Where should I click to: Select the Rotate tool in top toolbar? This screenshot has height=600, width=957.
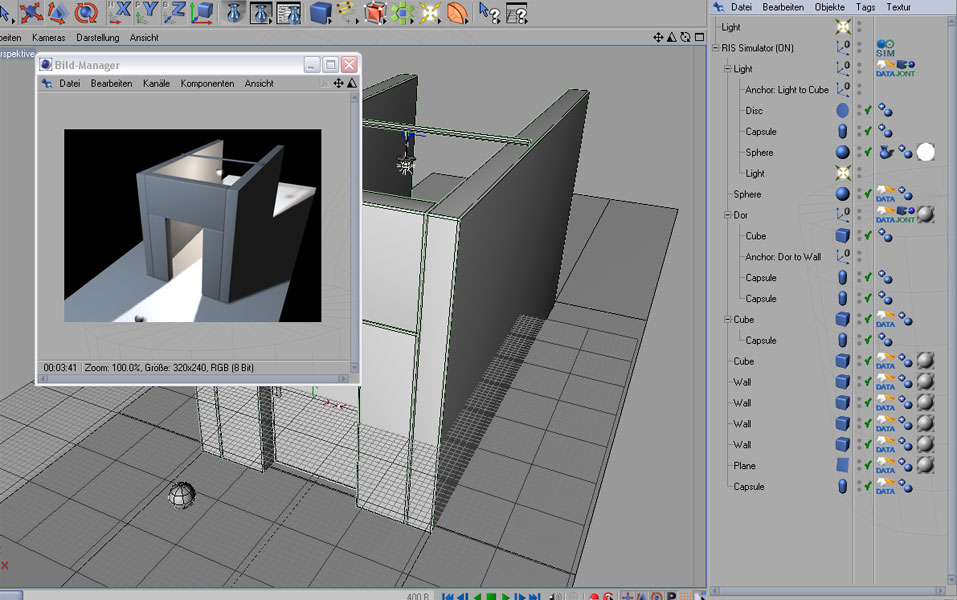tap(87, 12)
